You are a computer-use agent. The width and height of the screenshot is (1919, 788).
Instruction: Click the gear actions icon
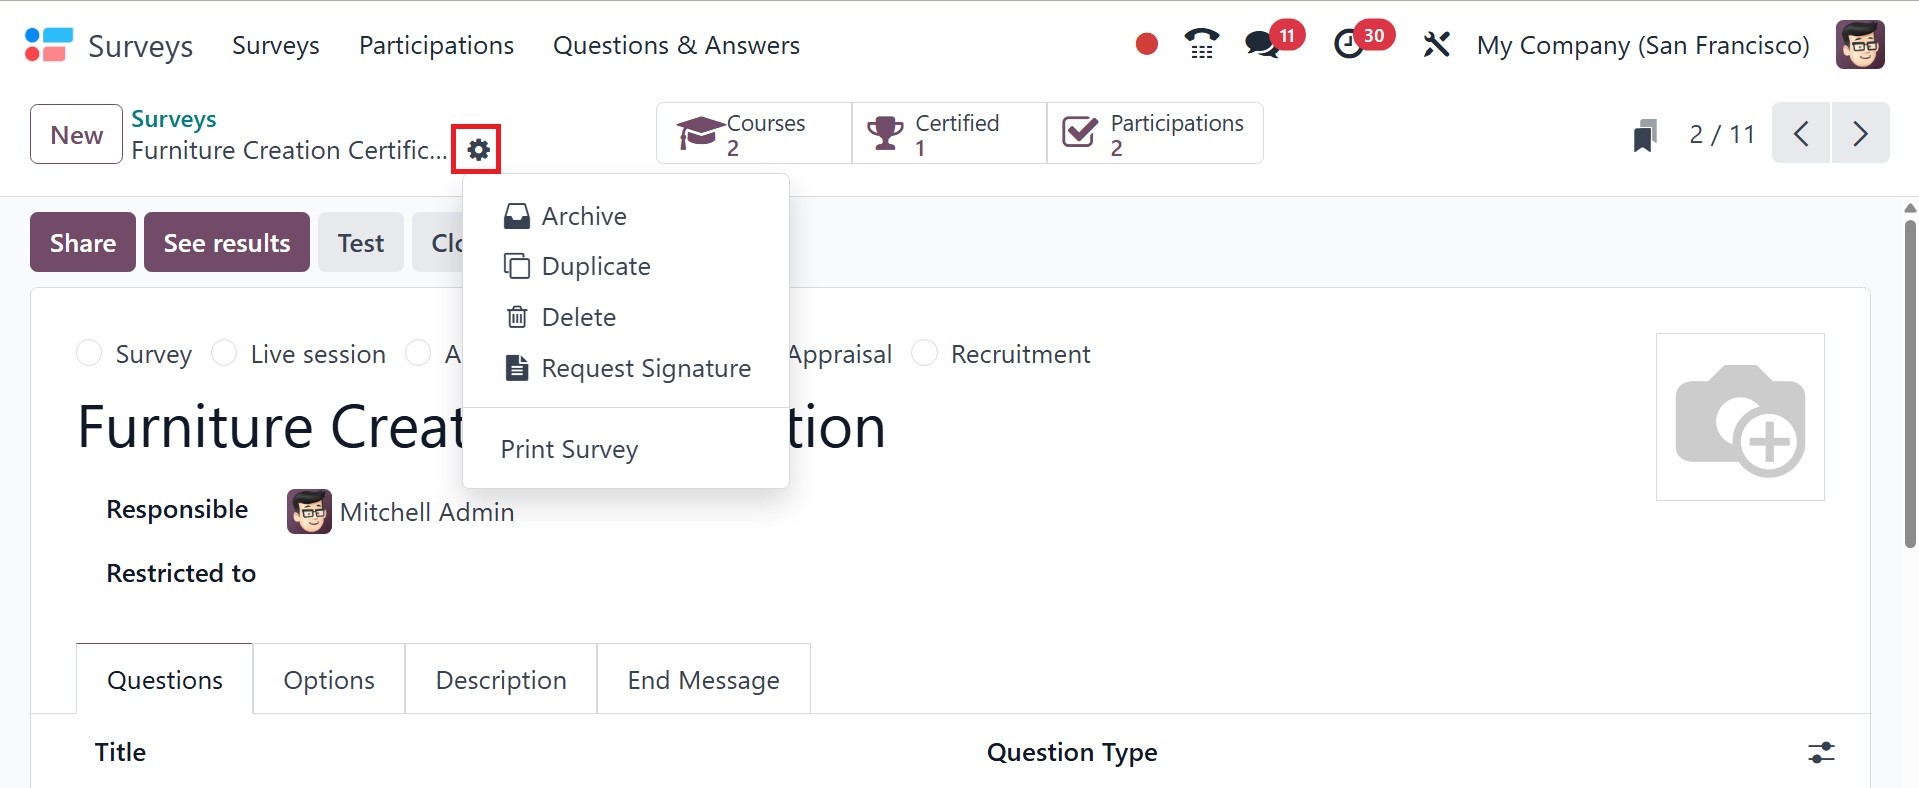478,150
